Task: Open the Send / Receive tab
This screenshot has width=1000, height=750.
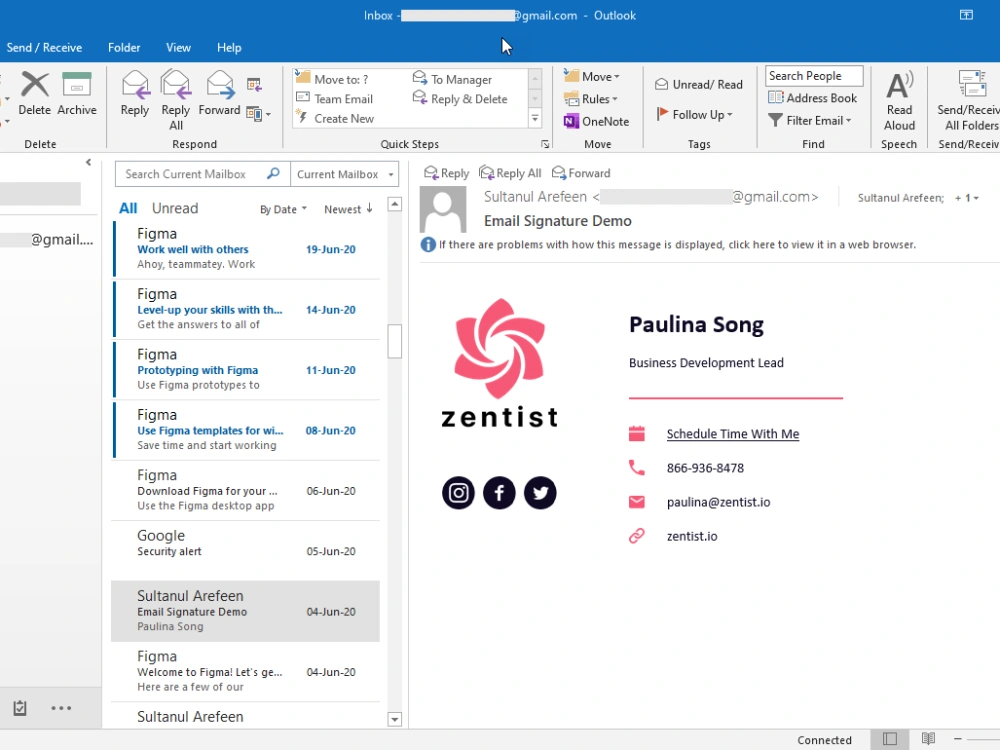Action: tap(44, 47)
